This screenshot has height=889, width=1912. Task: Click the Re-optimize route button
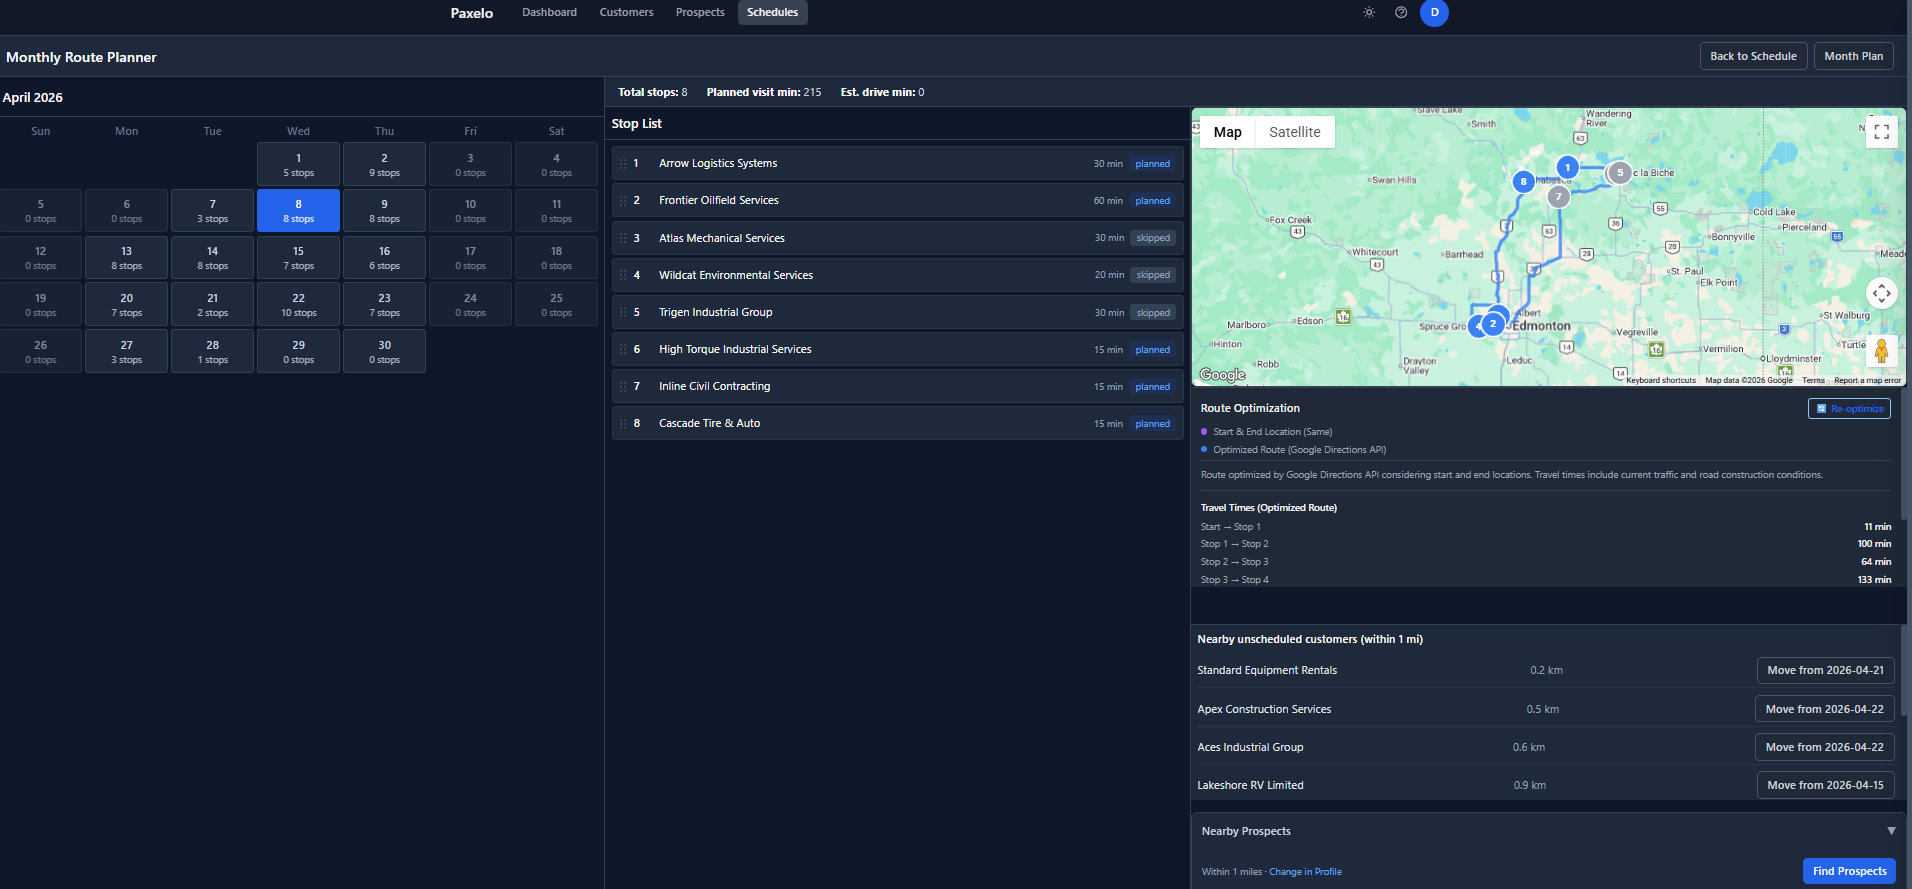tap(1849, 408)
